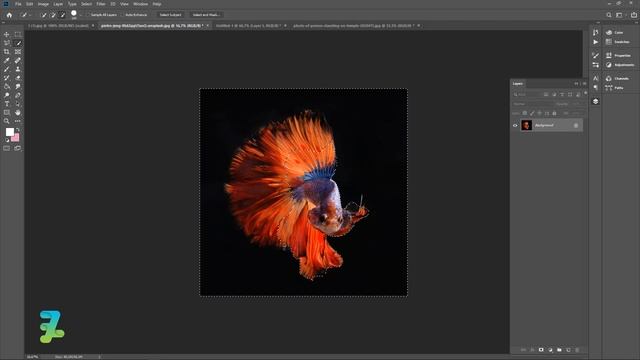Toggle Quick Mask mode
The width and height of the screenshot is (640, 360).
[x=7, y=148]
